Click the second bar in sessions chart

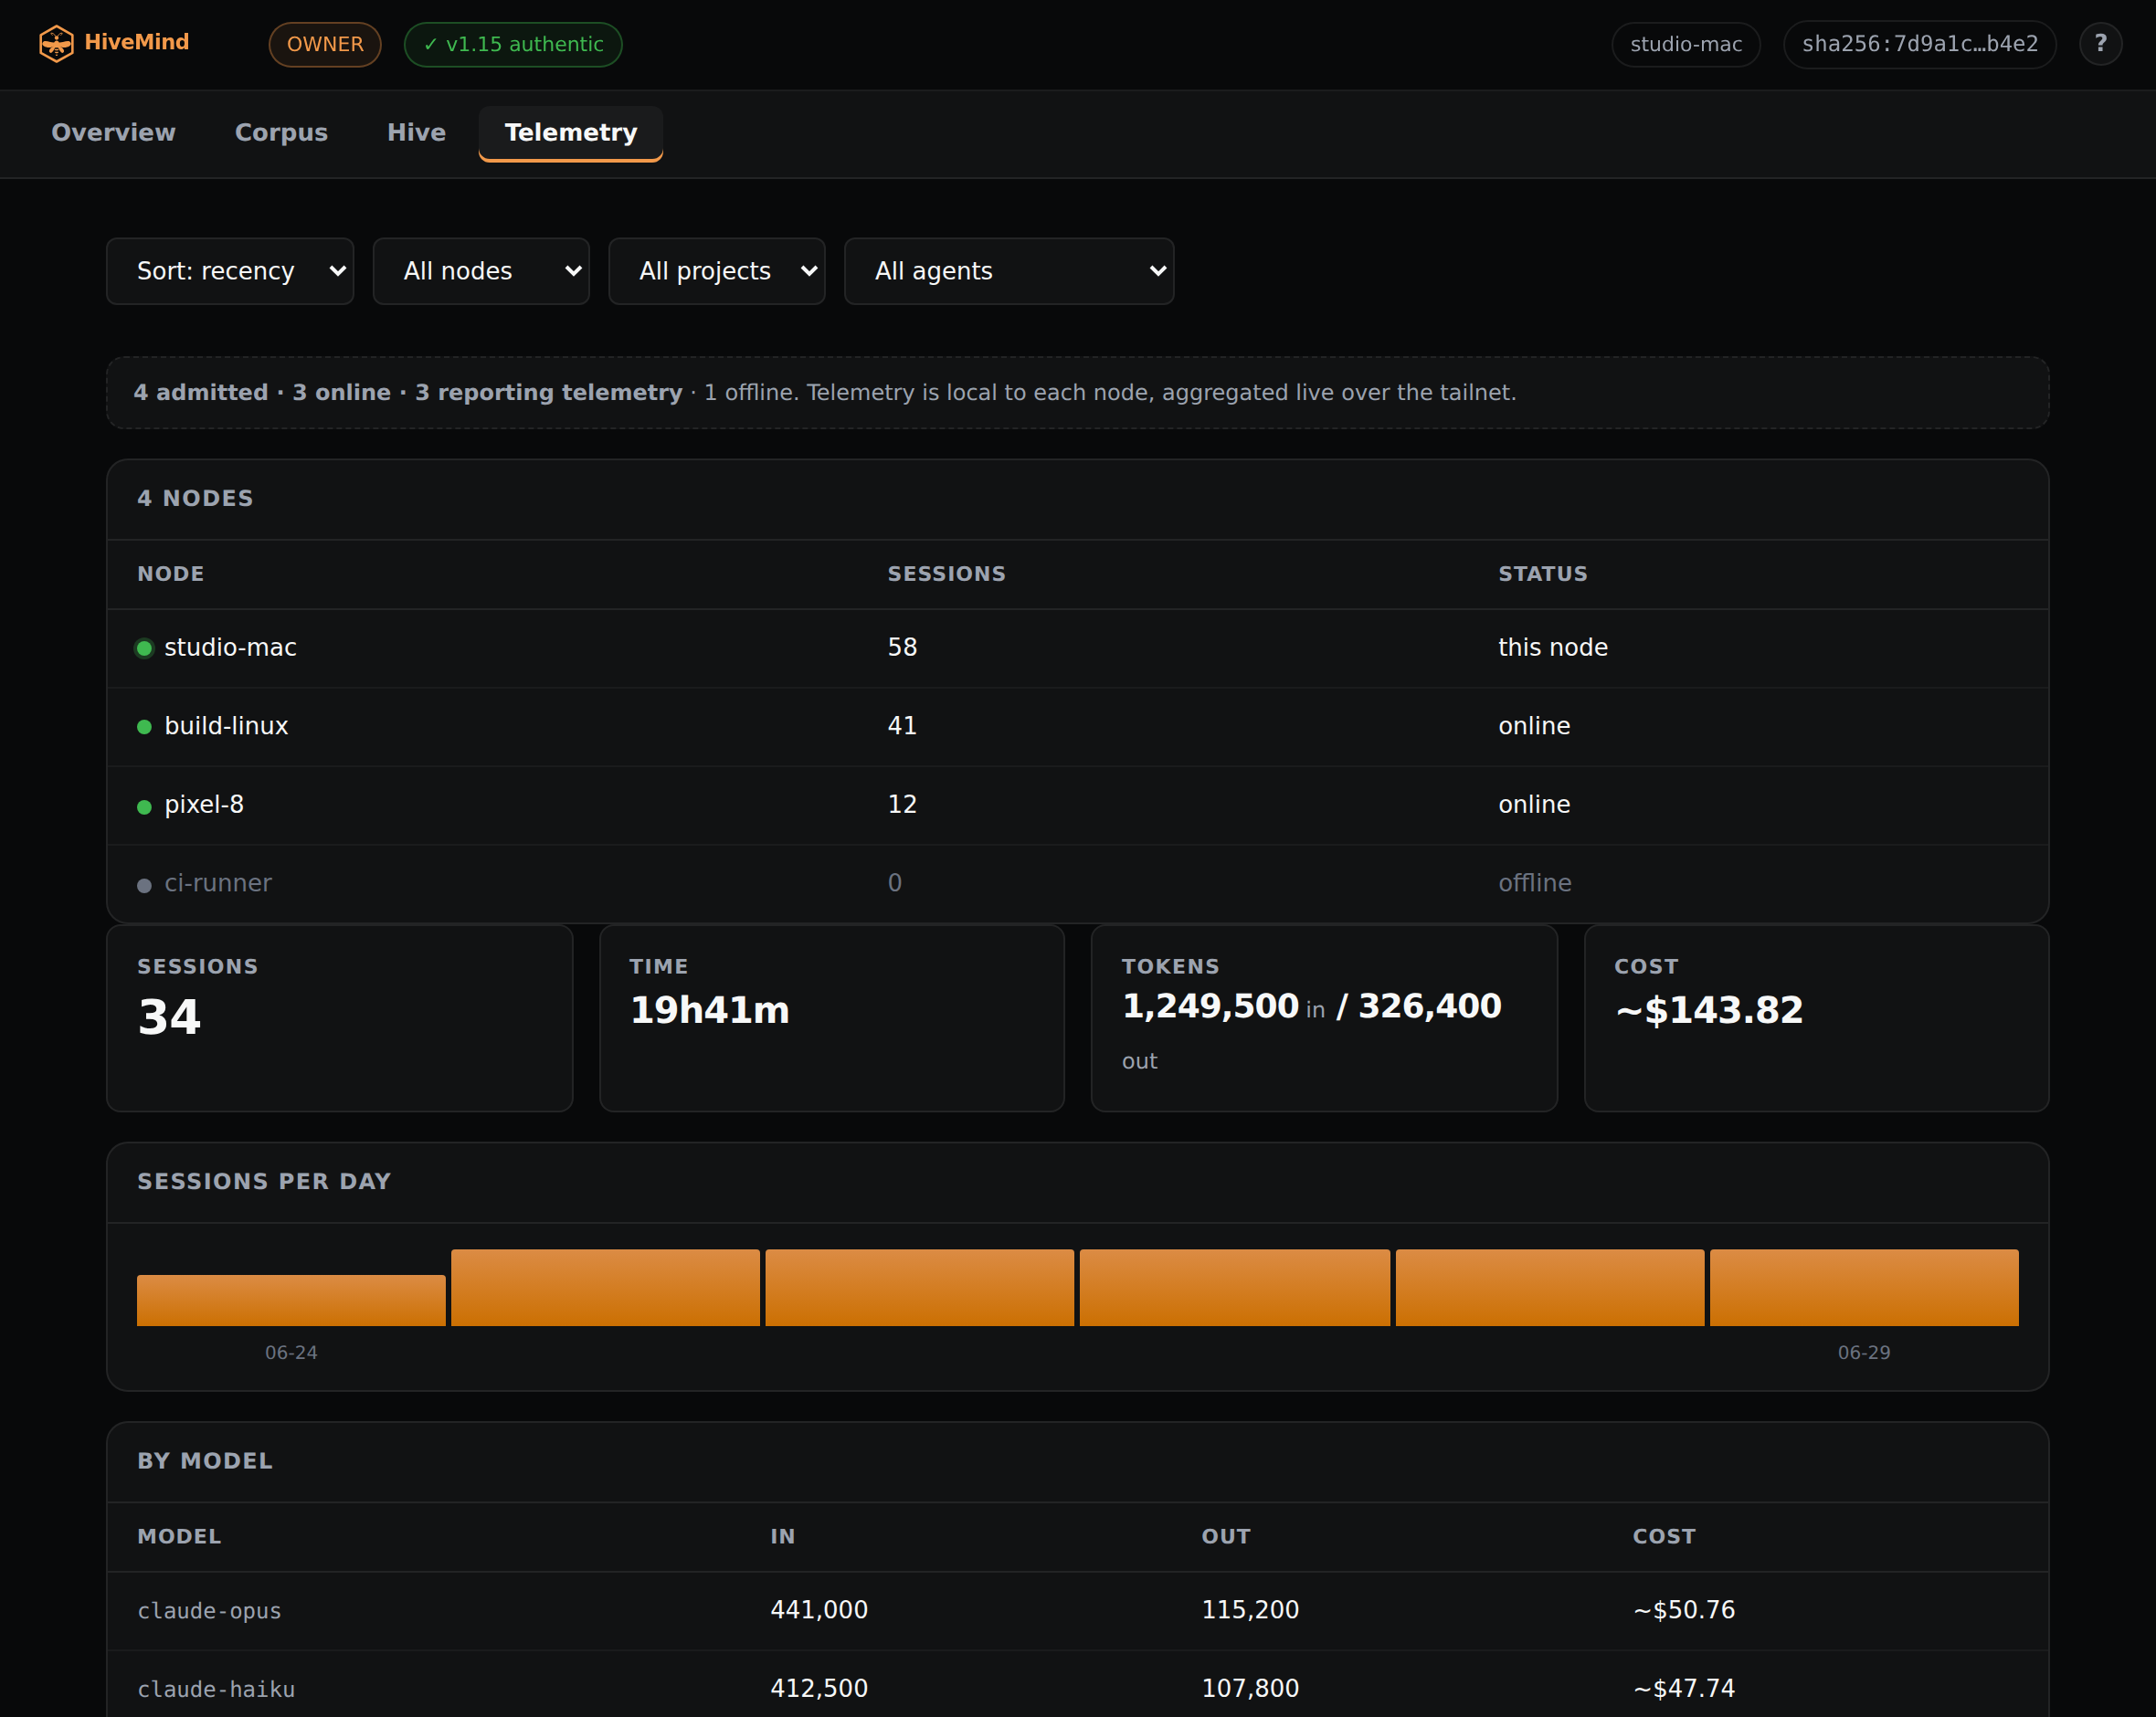click(605, 1287)
